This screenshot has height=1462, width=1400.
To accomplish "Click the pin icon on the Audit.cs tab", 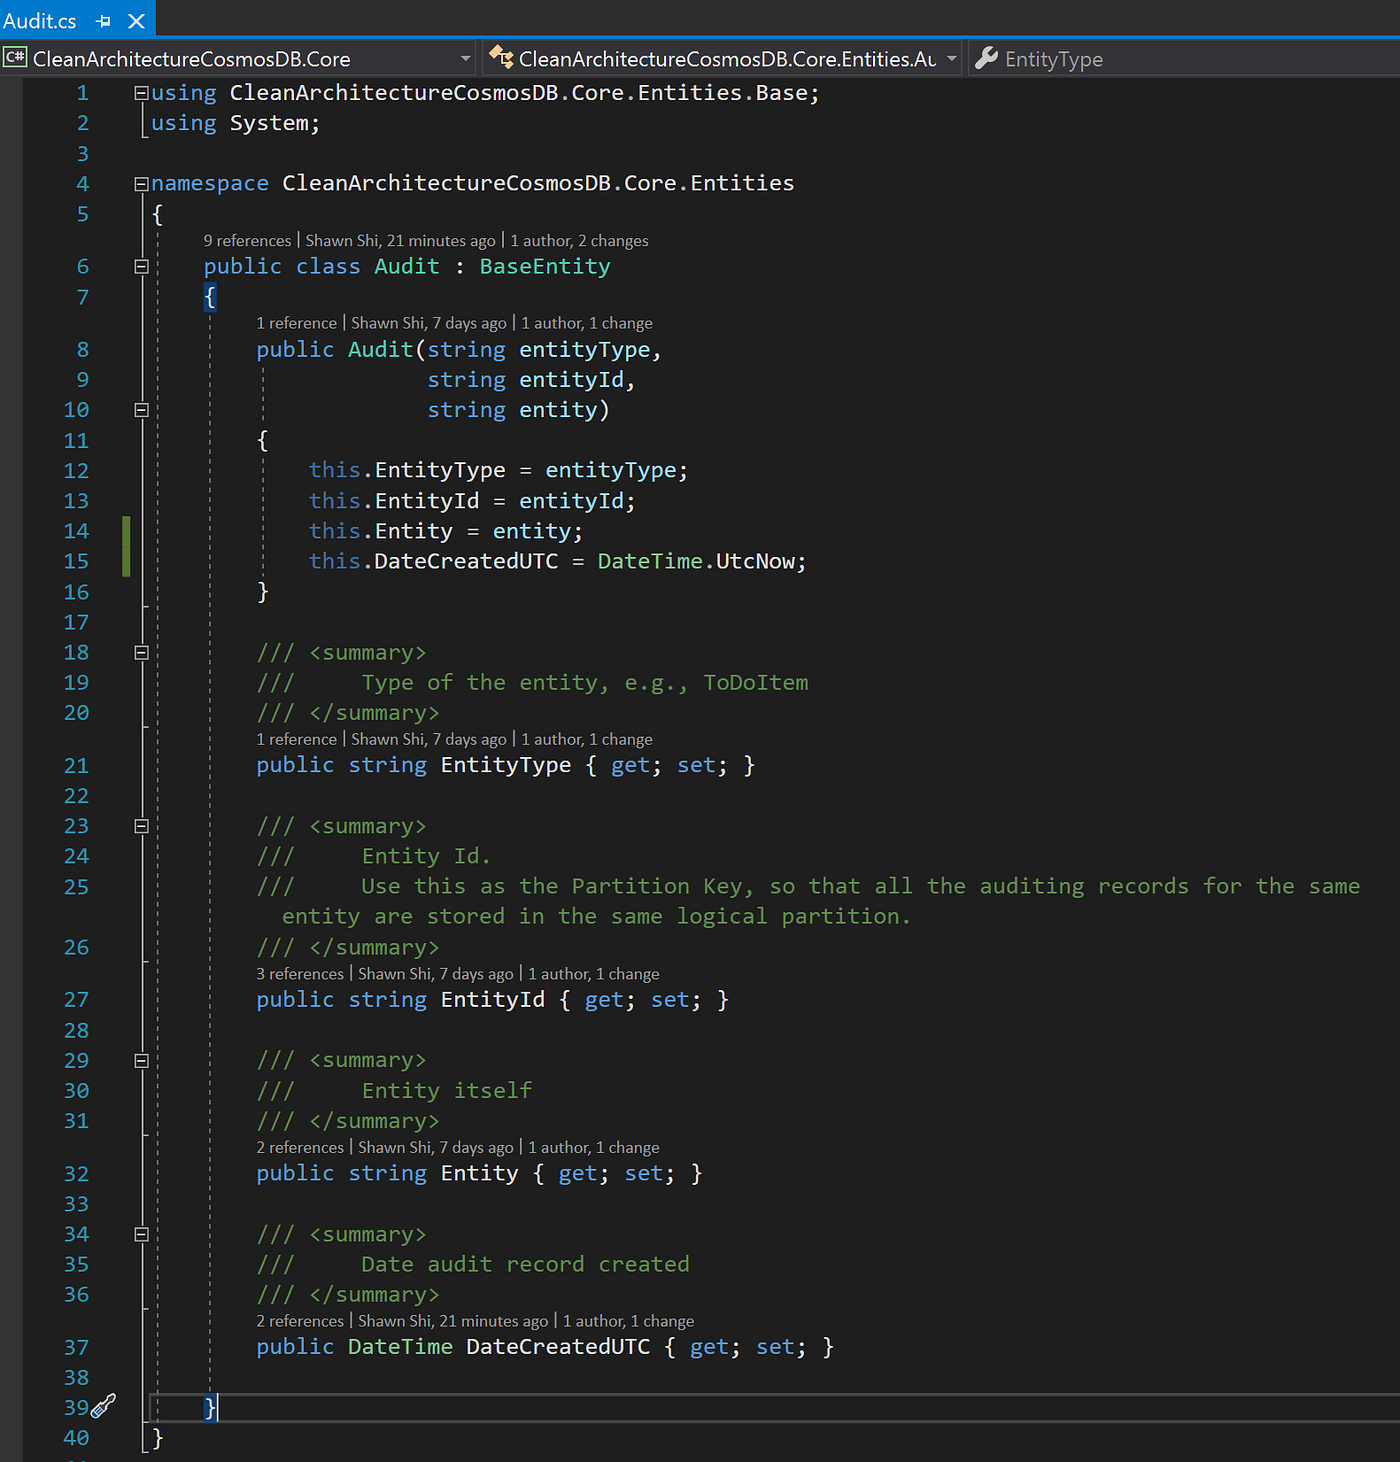I will tap(103, 19).
